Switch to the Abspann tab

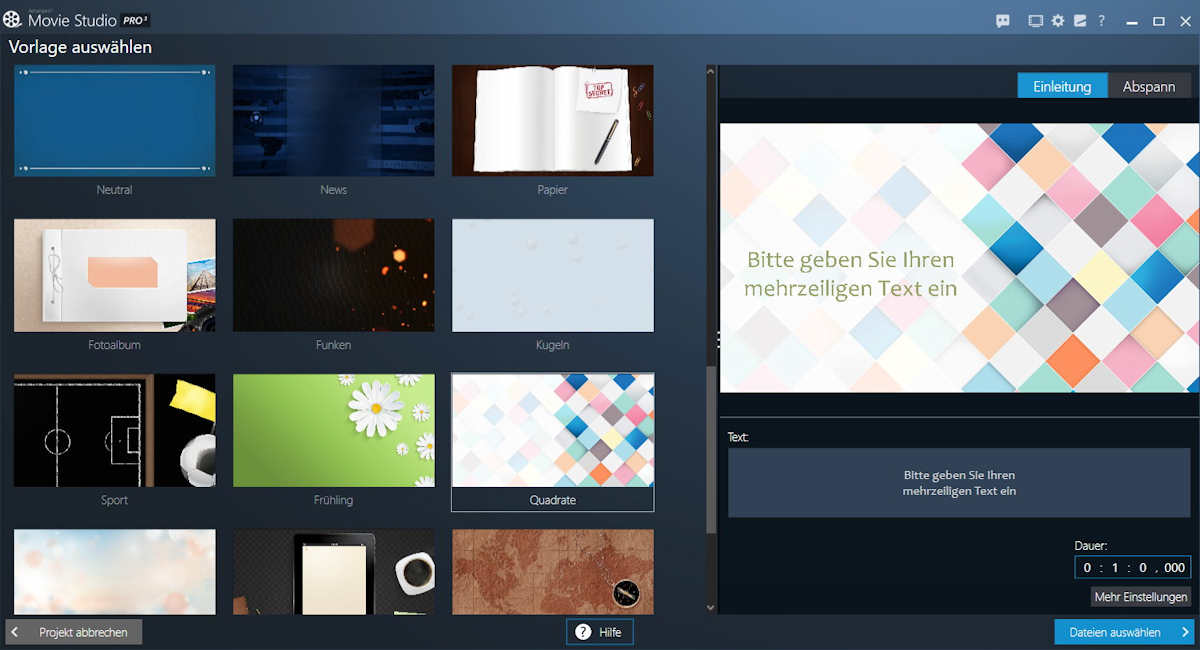coord(1149,86)
